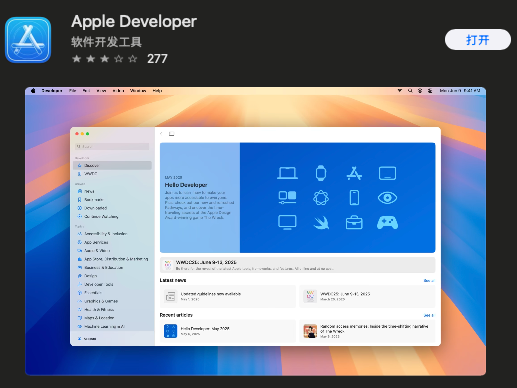This screenshot has width=517, height=388.
Task: Click the App Store icon in banner
Action: point(354,173)
